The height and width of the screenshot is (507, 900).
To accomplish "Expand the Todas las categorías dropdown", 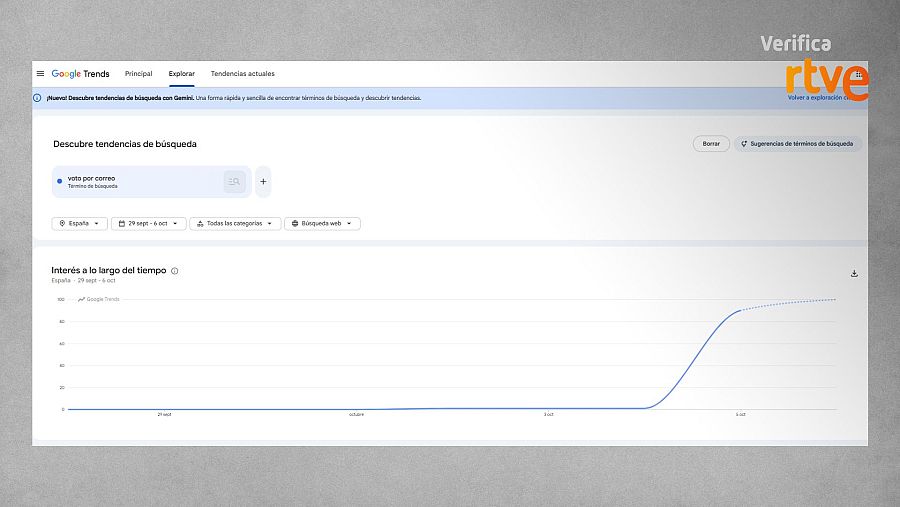I will click(235, 223).
